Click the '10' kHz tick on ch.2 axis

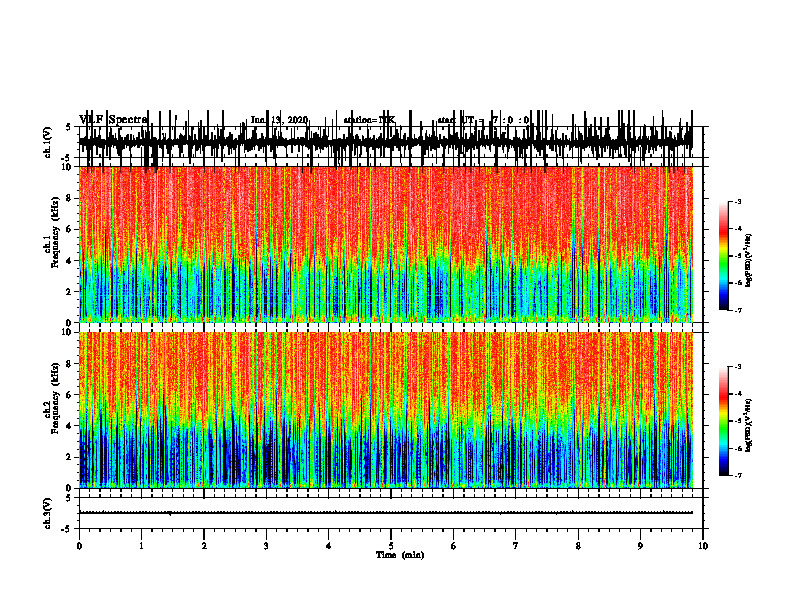click(x=67, y=332)
